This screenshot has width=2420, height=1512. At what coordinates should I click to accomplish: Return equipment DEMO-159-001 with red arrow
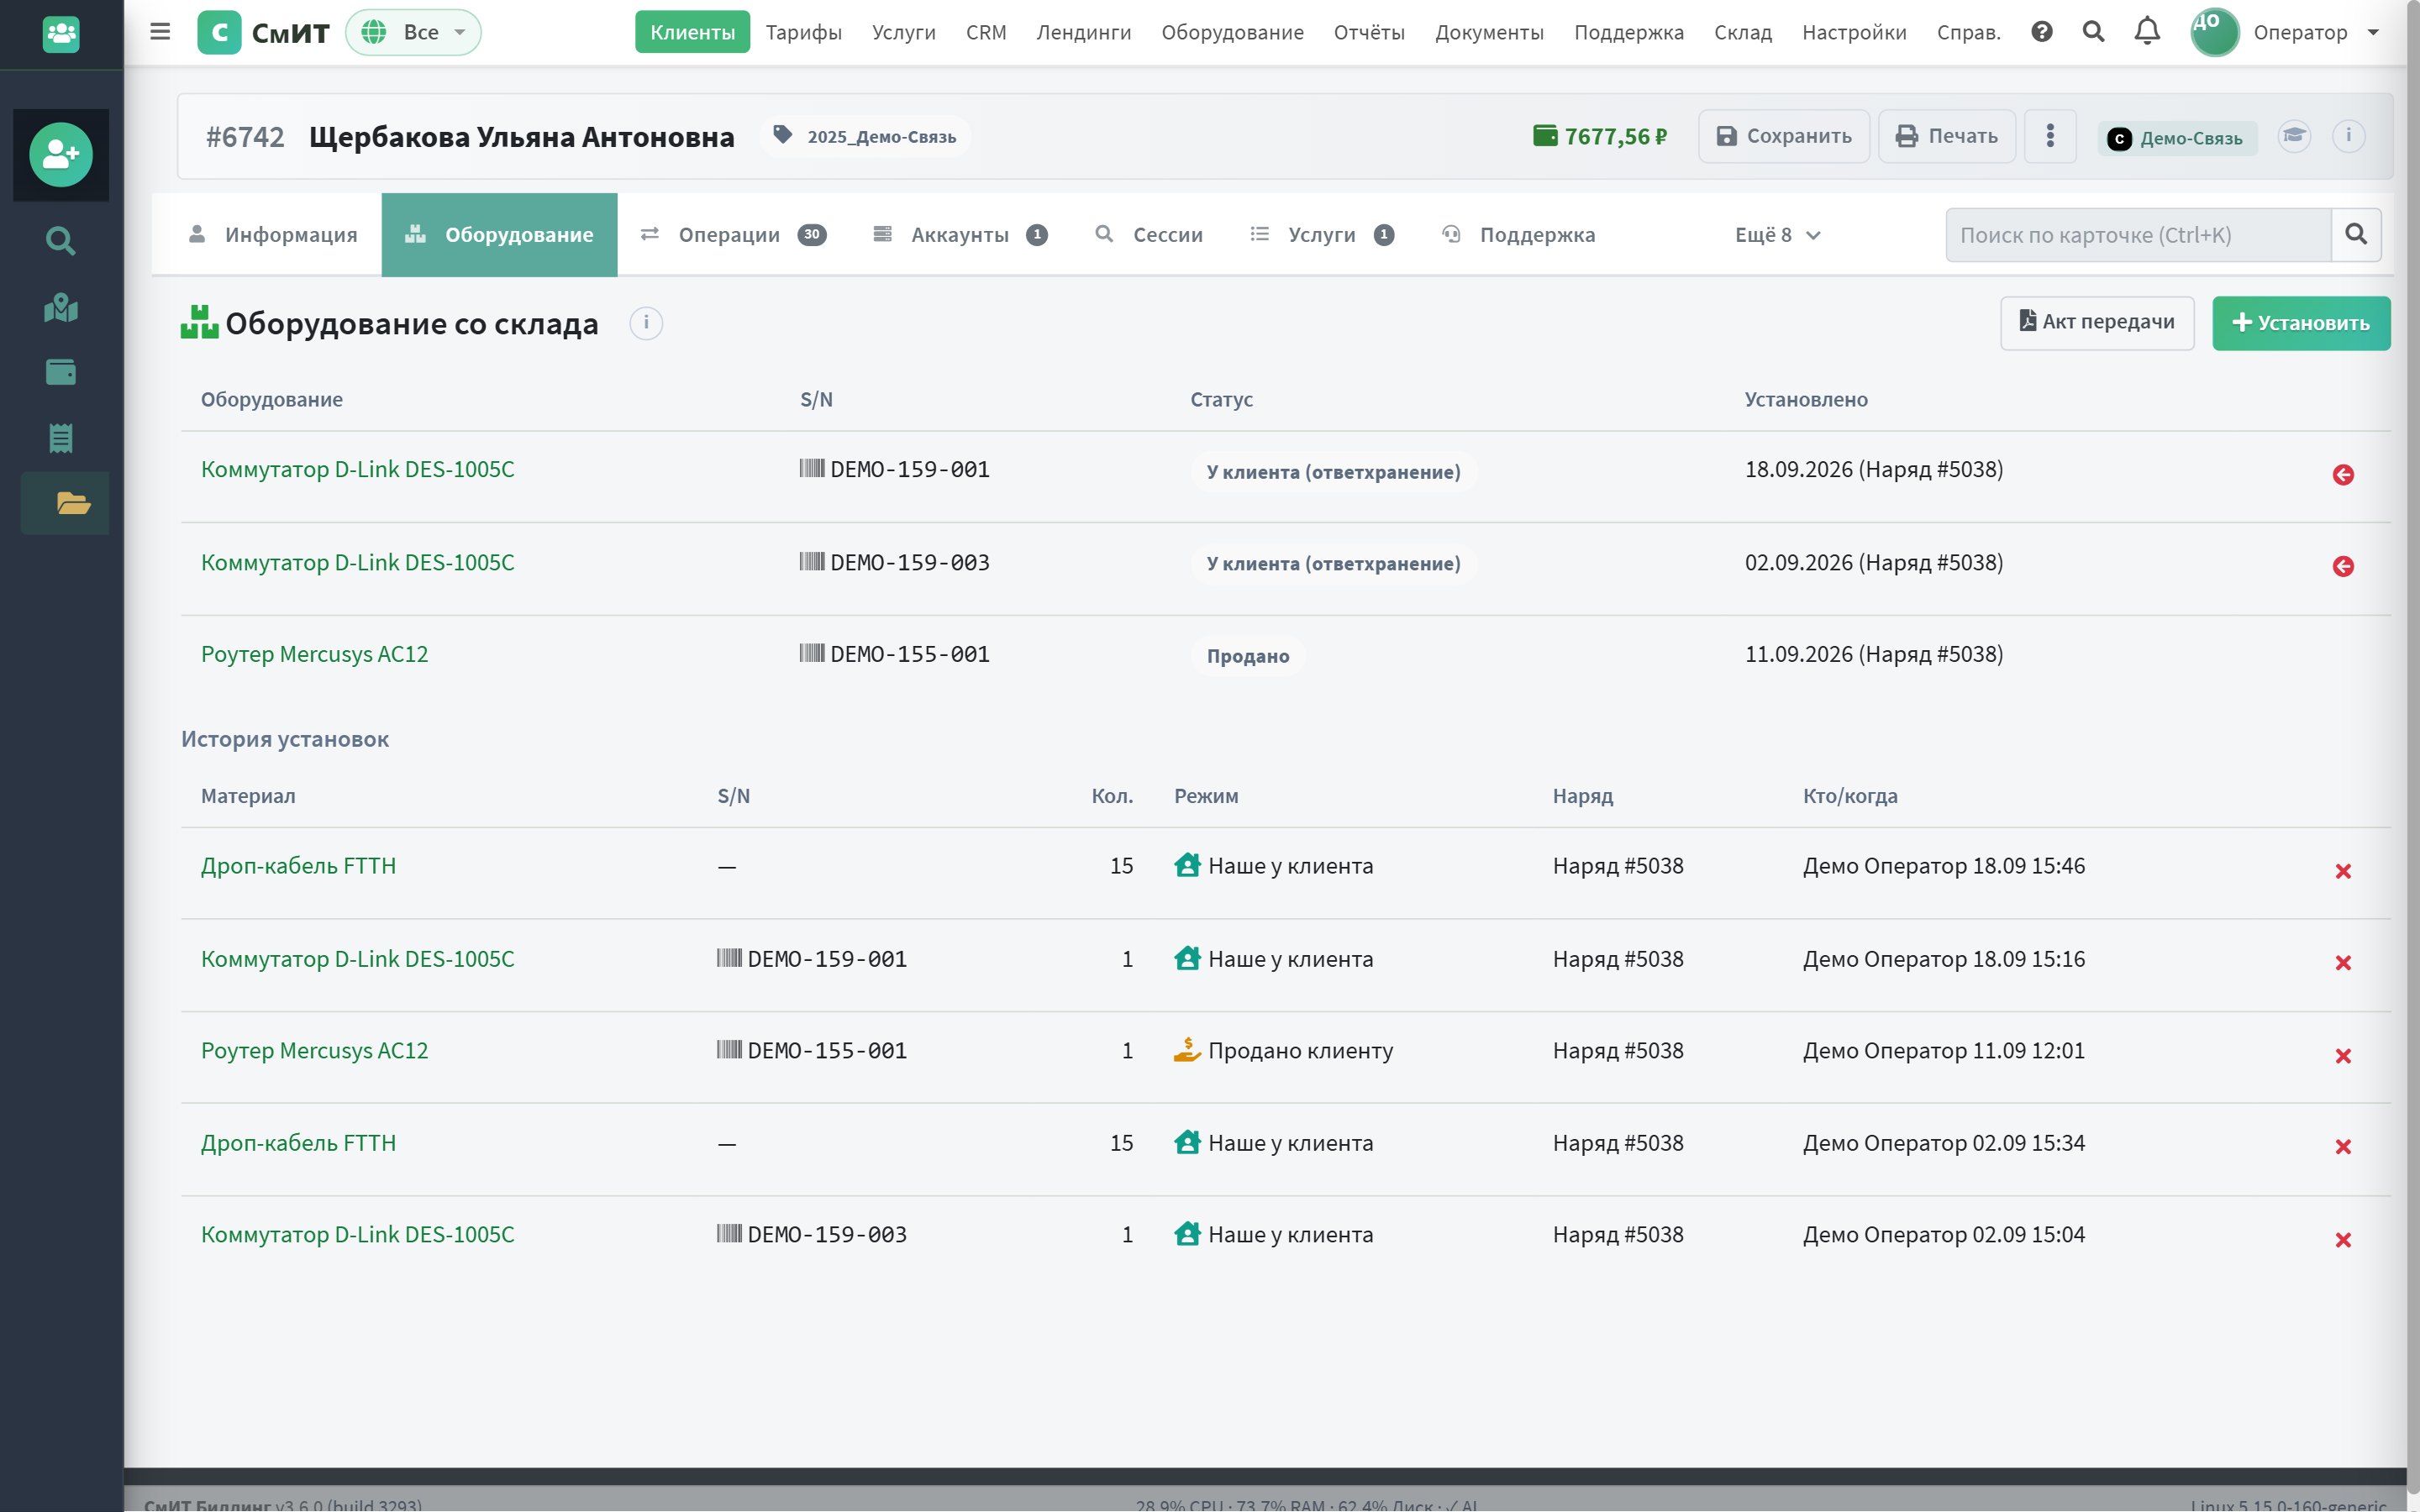tap(2343, 475)
